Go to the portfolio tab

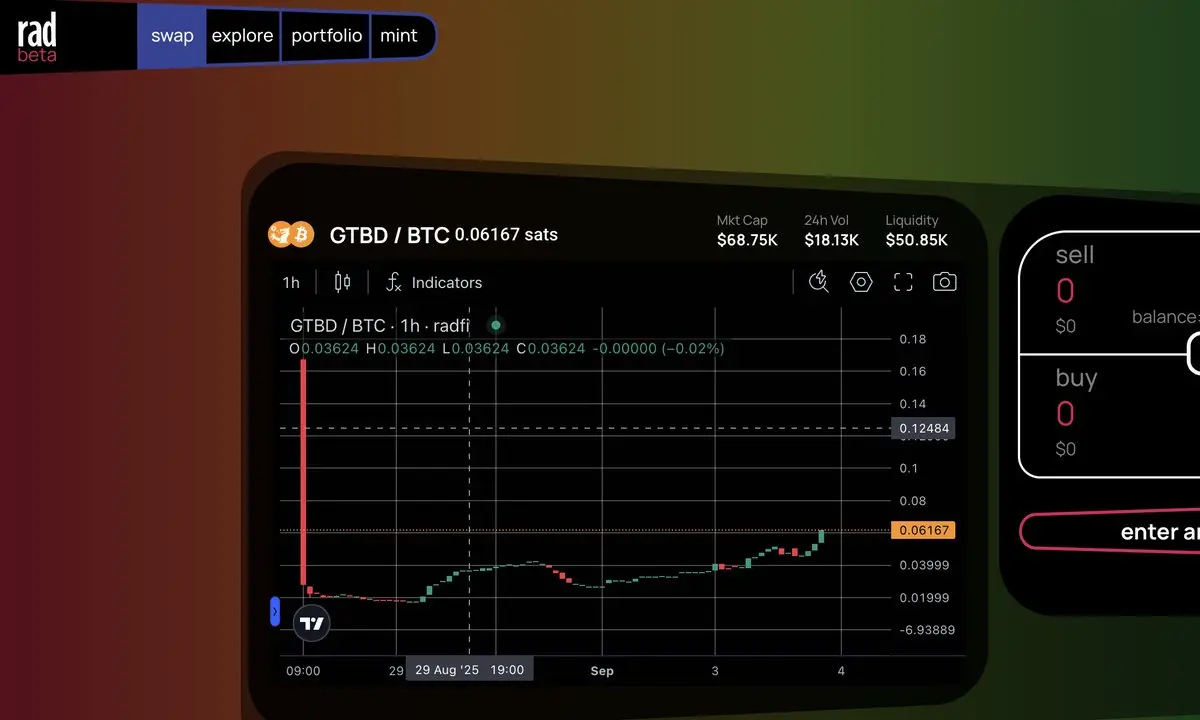[326, 36]
